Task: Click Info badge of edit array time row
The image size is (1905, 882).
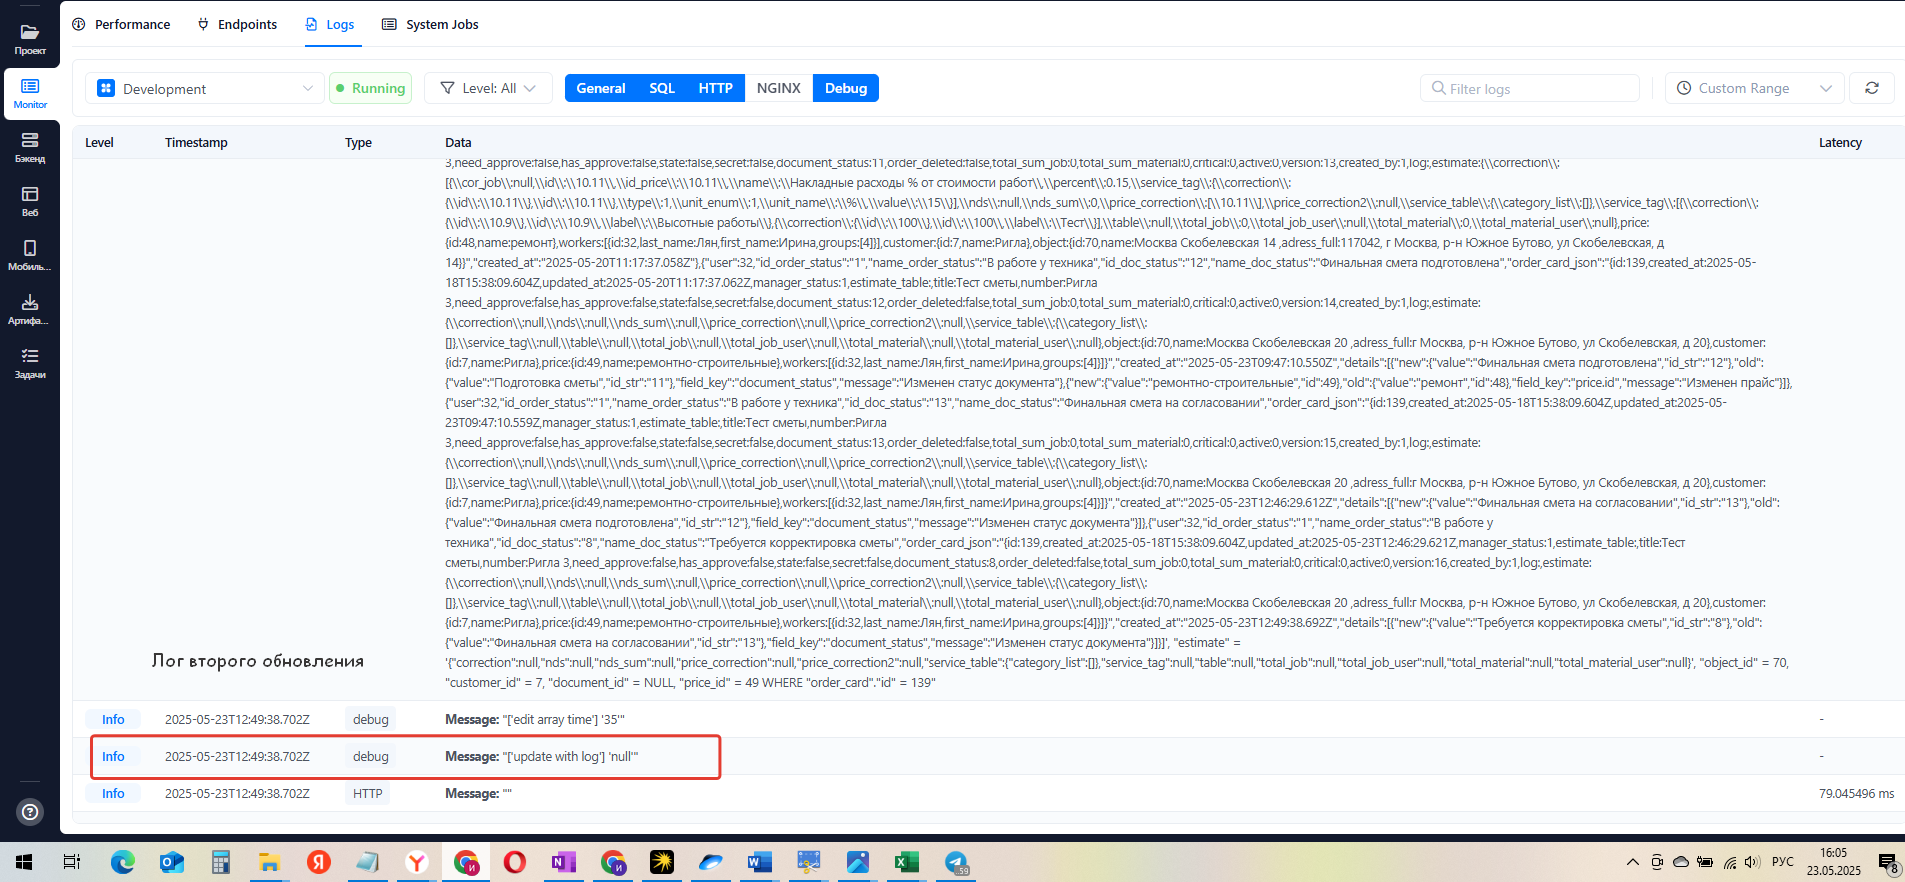Action: coord(113,719)
